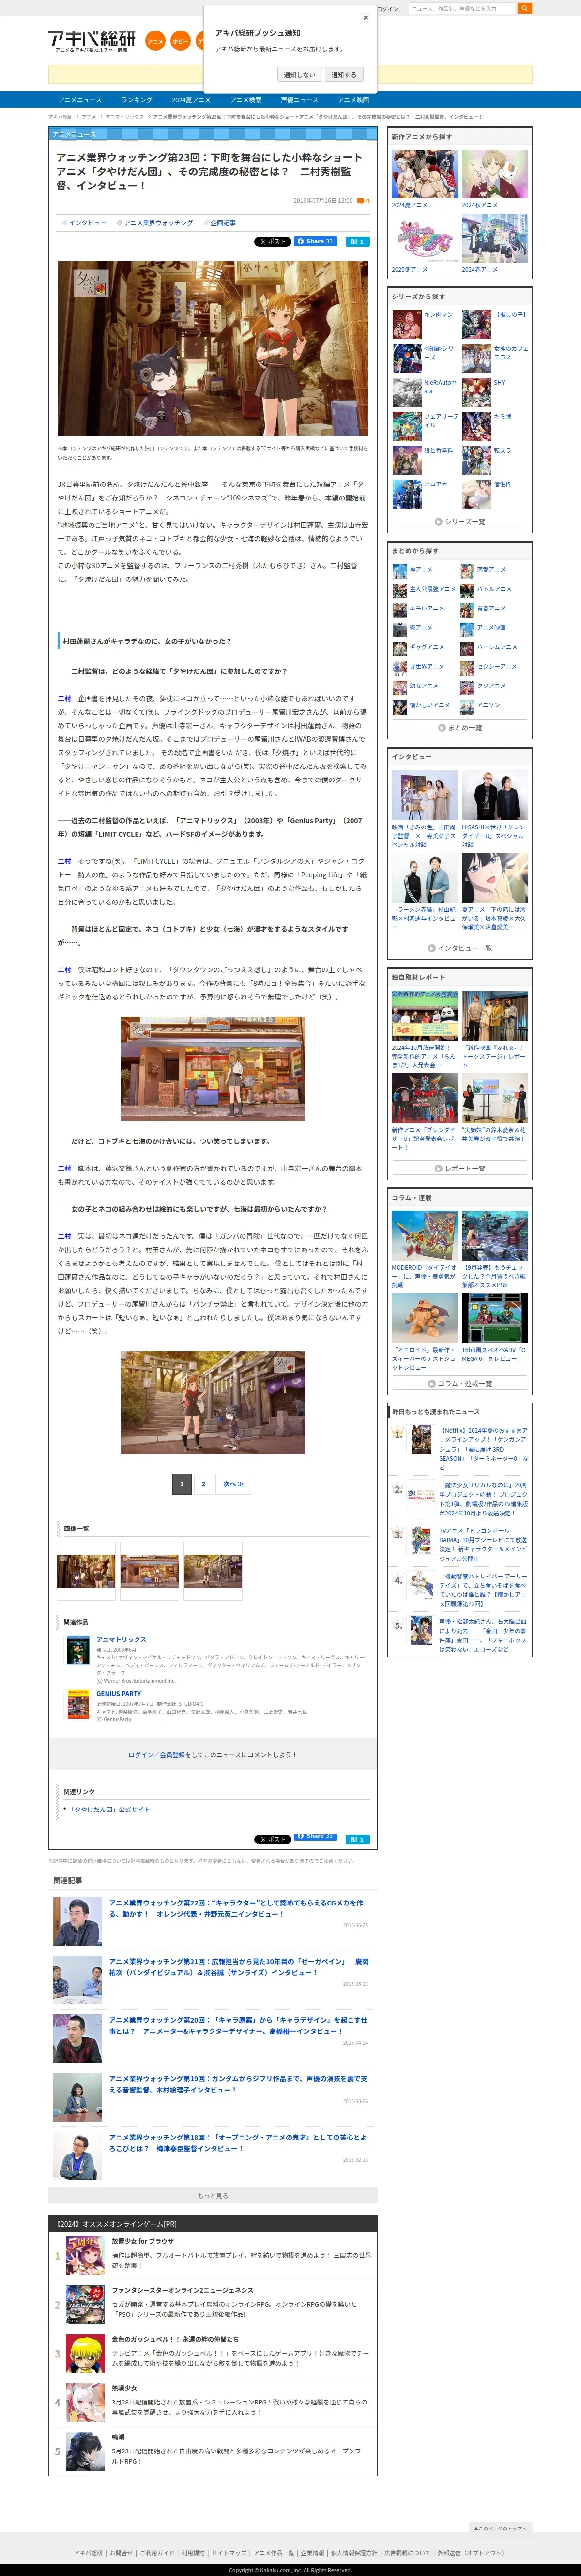The height and width of the screenshot is (2576, 581).
Task: Click the アニマトリックス related work title
Action: pyautogui.click(x=121, y=1639)
